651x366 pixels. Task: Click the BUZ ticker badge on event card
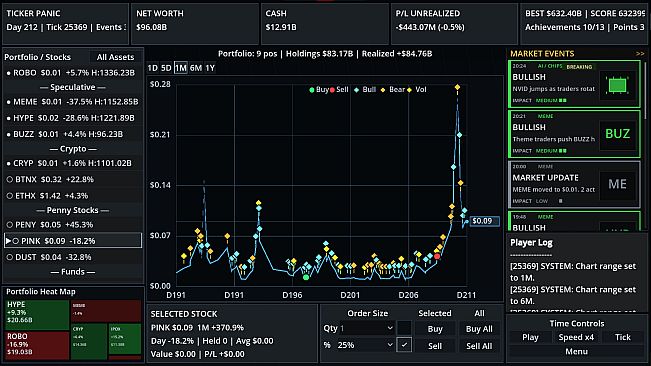click(617, 134)
